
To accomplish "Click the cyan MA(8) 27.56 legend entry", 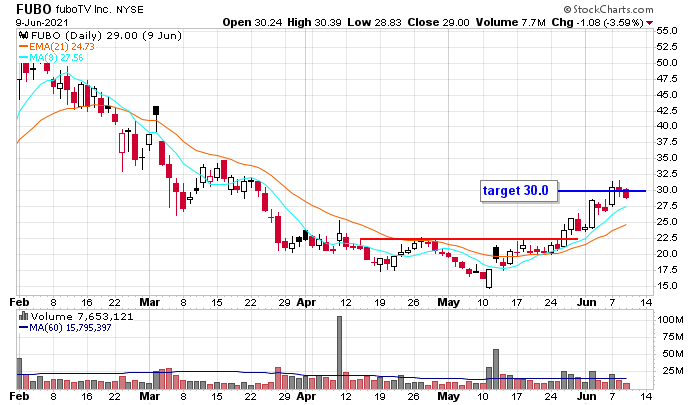I will pyautogui.click(x=51, y=58).
